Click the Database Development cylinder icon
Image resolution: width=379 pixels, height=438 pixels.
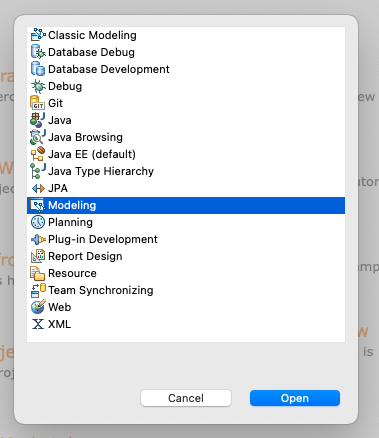38,69
